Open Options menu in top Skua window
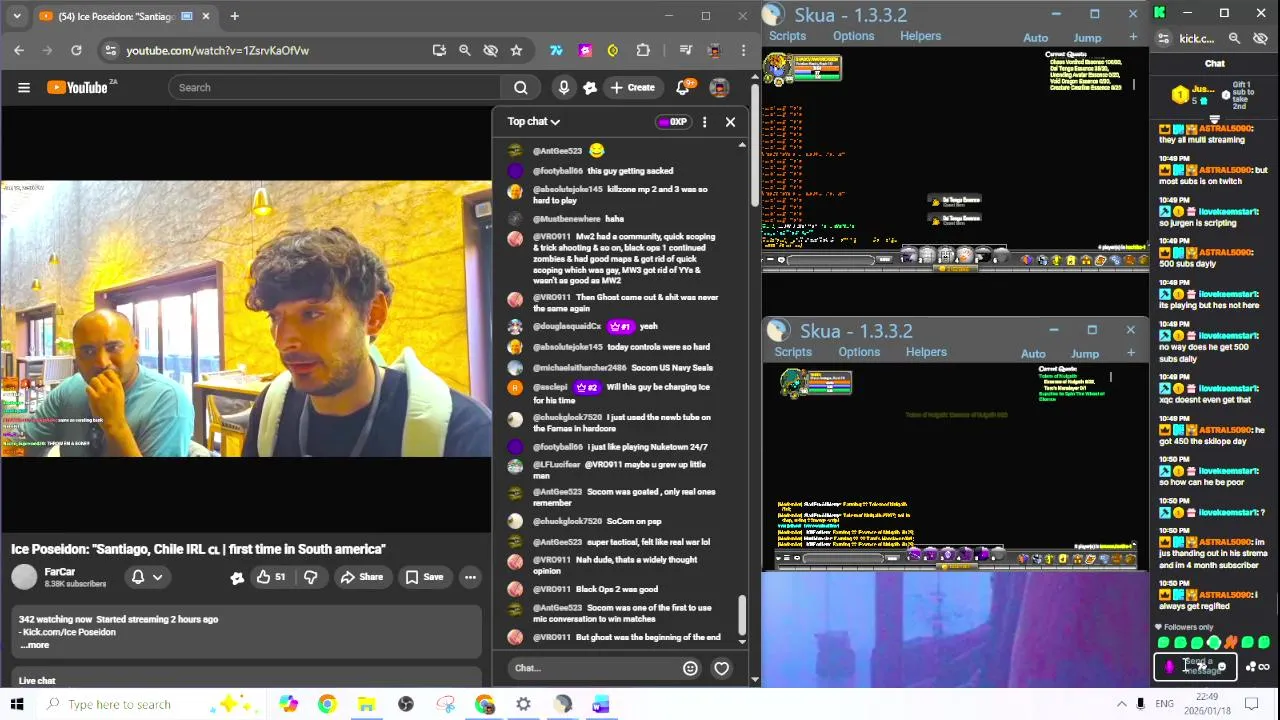Screen dimensions: 1280x720 click(853, 36)
